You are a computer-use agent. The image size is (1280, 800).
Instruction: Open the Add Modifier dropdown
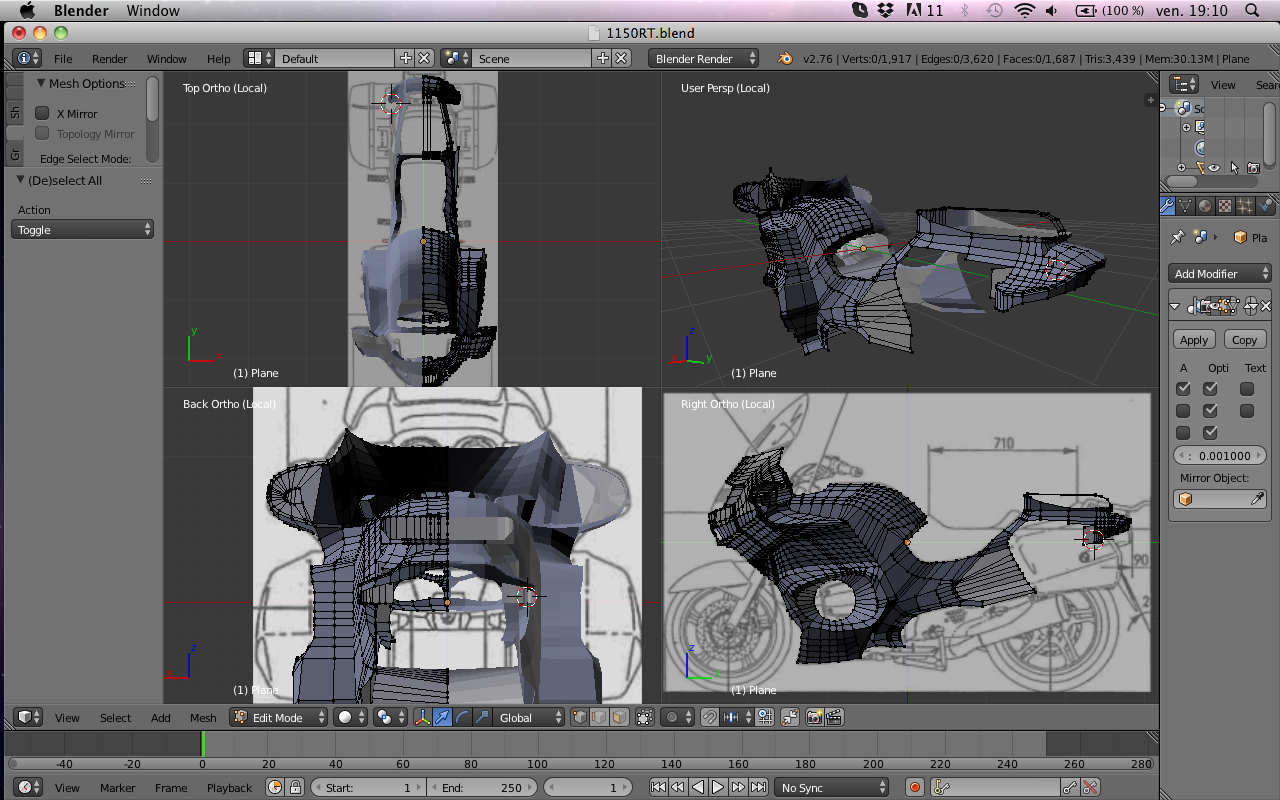1219,273
